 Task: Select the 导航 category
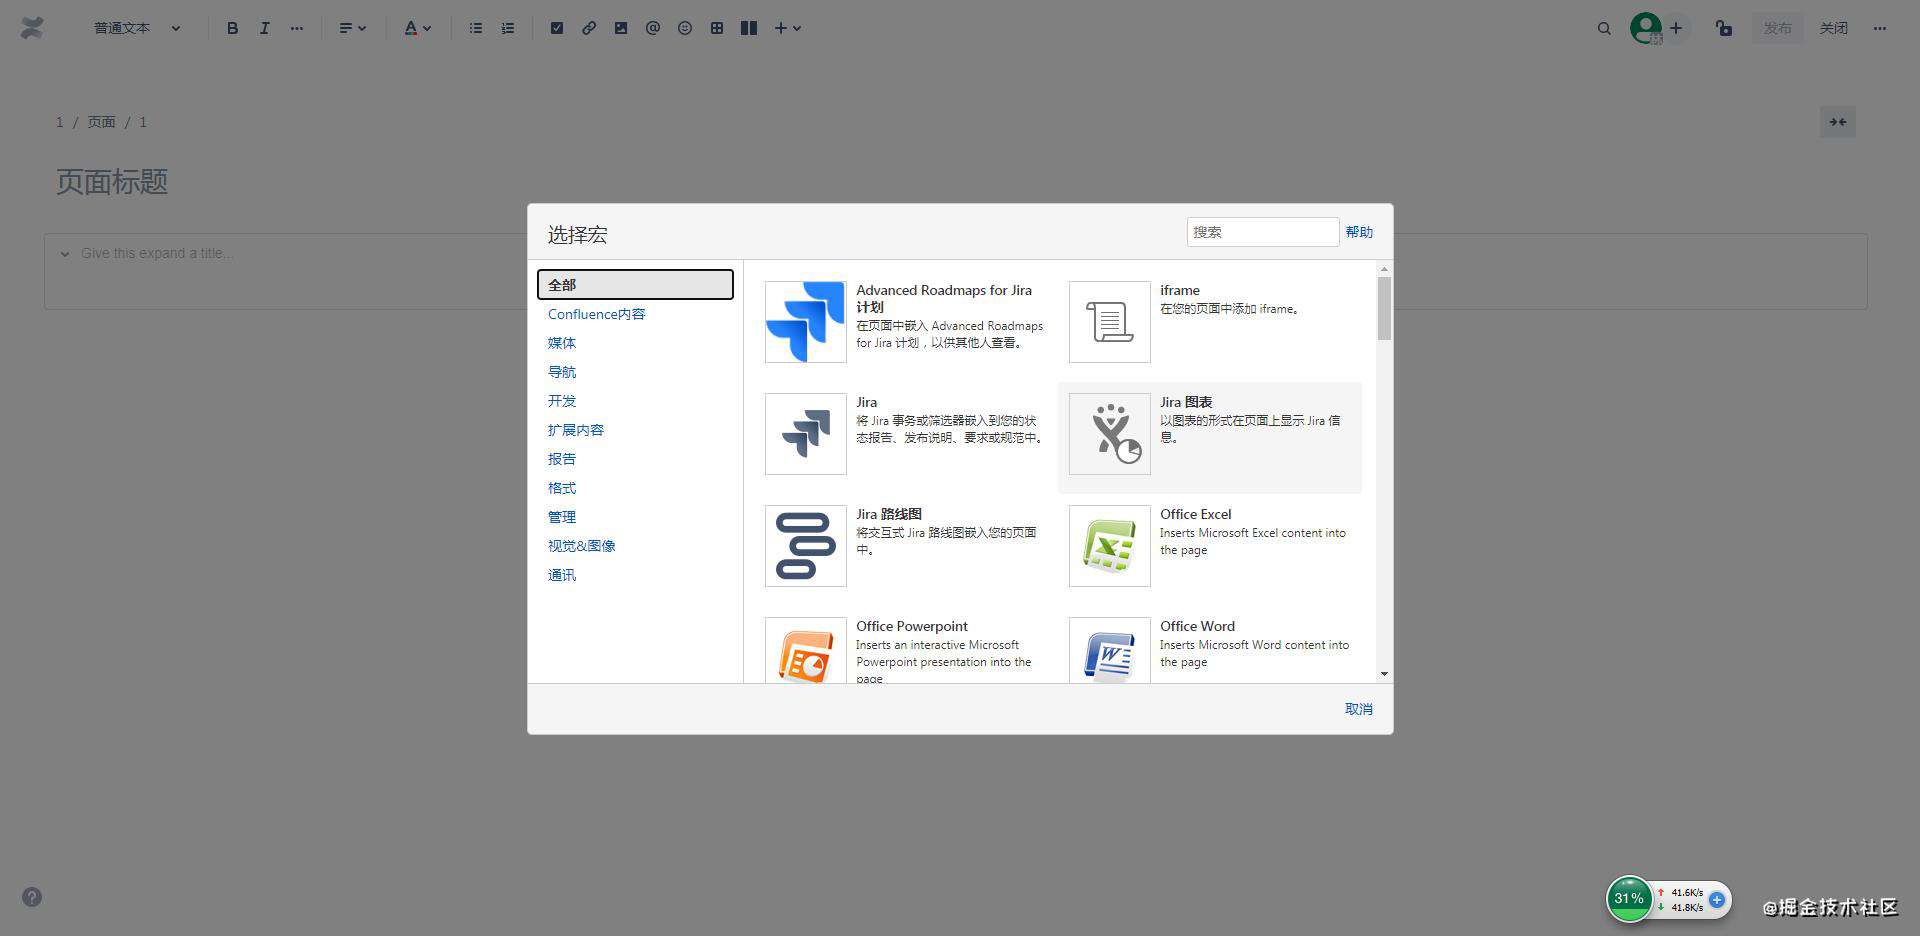[562, 372]
